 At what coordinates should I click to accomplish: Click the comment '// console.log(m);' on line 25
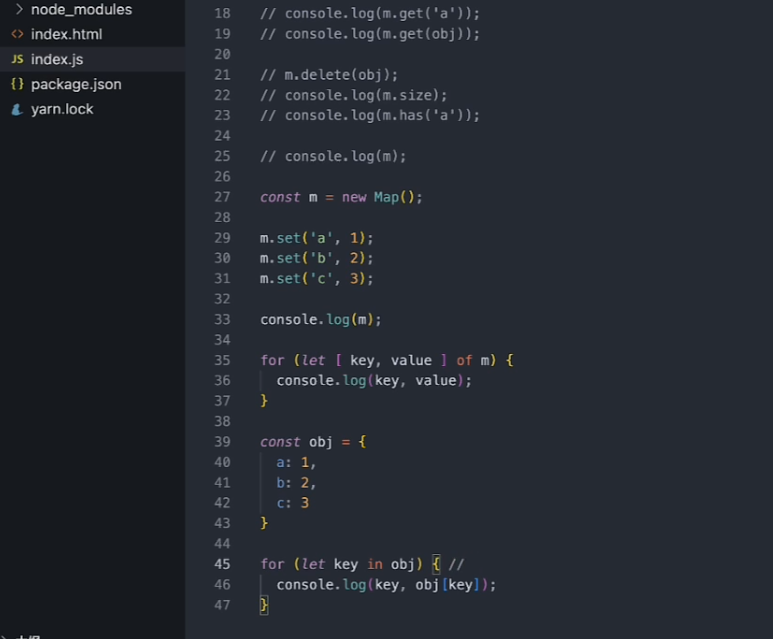tap(333, 156)
